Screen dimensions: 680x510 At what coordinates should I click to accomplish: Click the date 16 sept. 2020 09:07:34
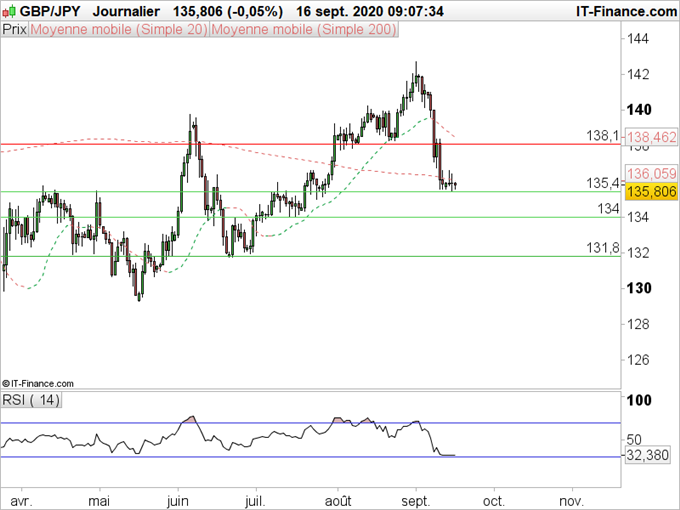pyautogui.click(x=369, y=11)
